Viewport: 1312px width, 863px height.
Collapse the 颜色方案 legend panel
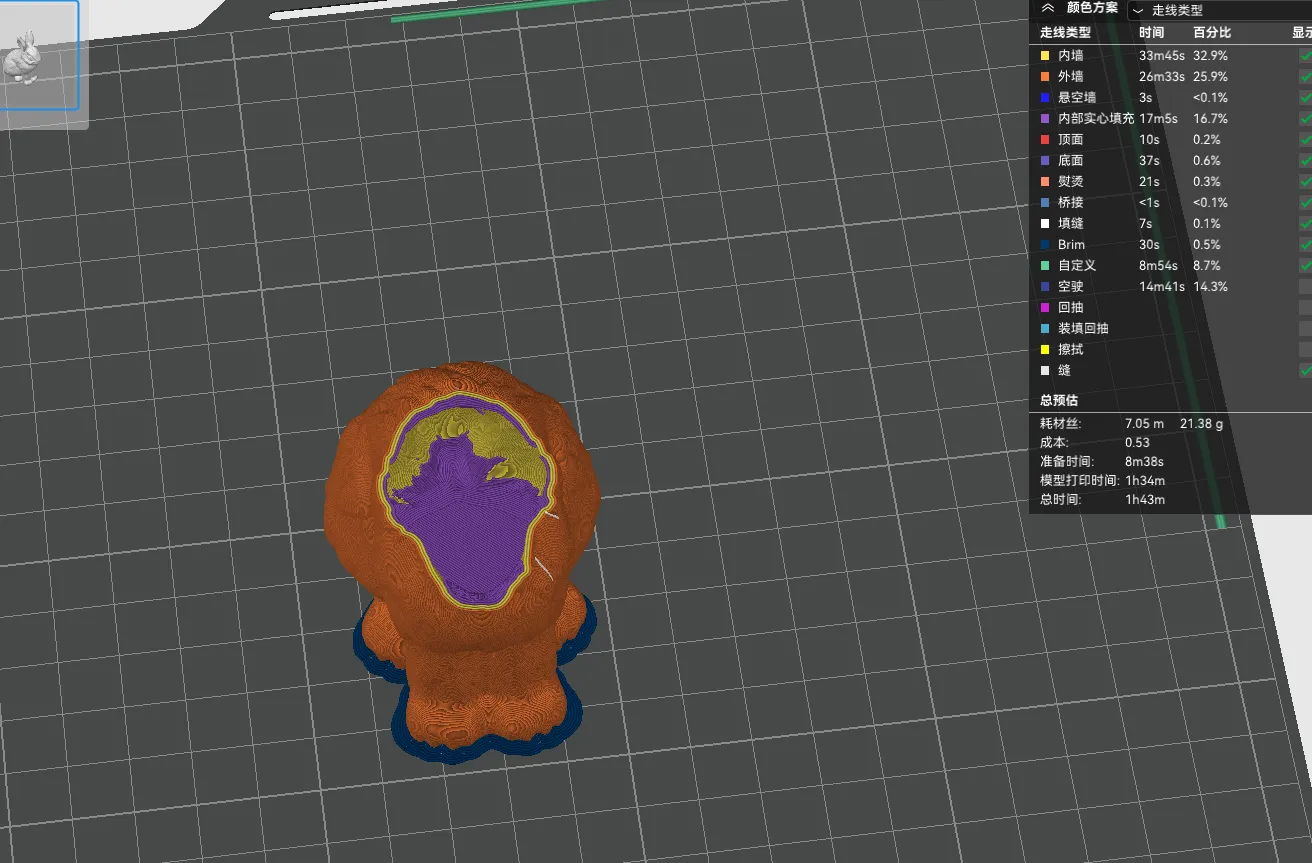pyautogui.click(x=1048, y=8)
